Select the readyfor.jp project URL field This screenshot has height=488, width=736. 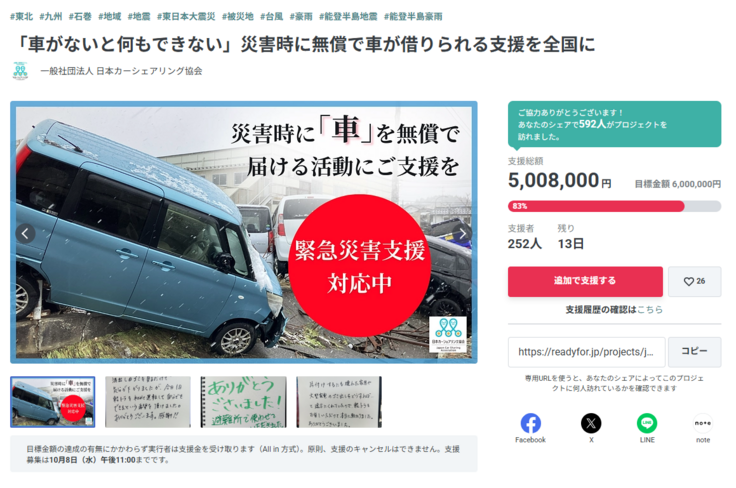586,352
